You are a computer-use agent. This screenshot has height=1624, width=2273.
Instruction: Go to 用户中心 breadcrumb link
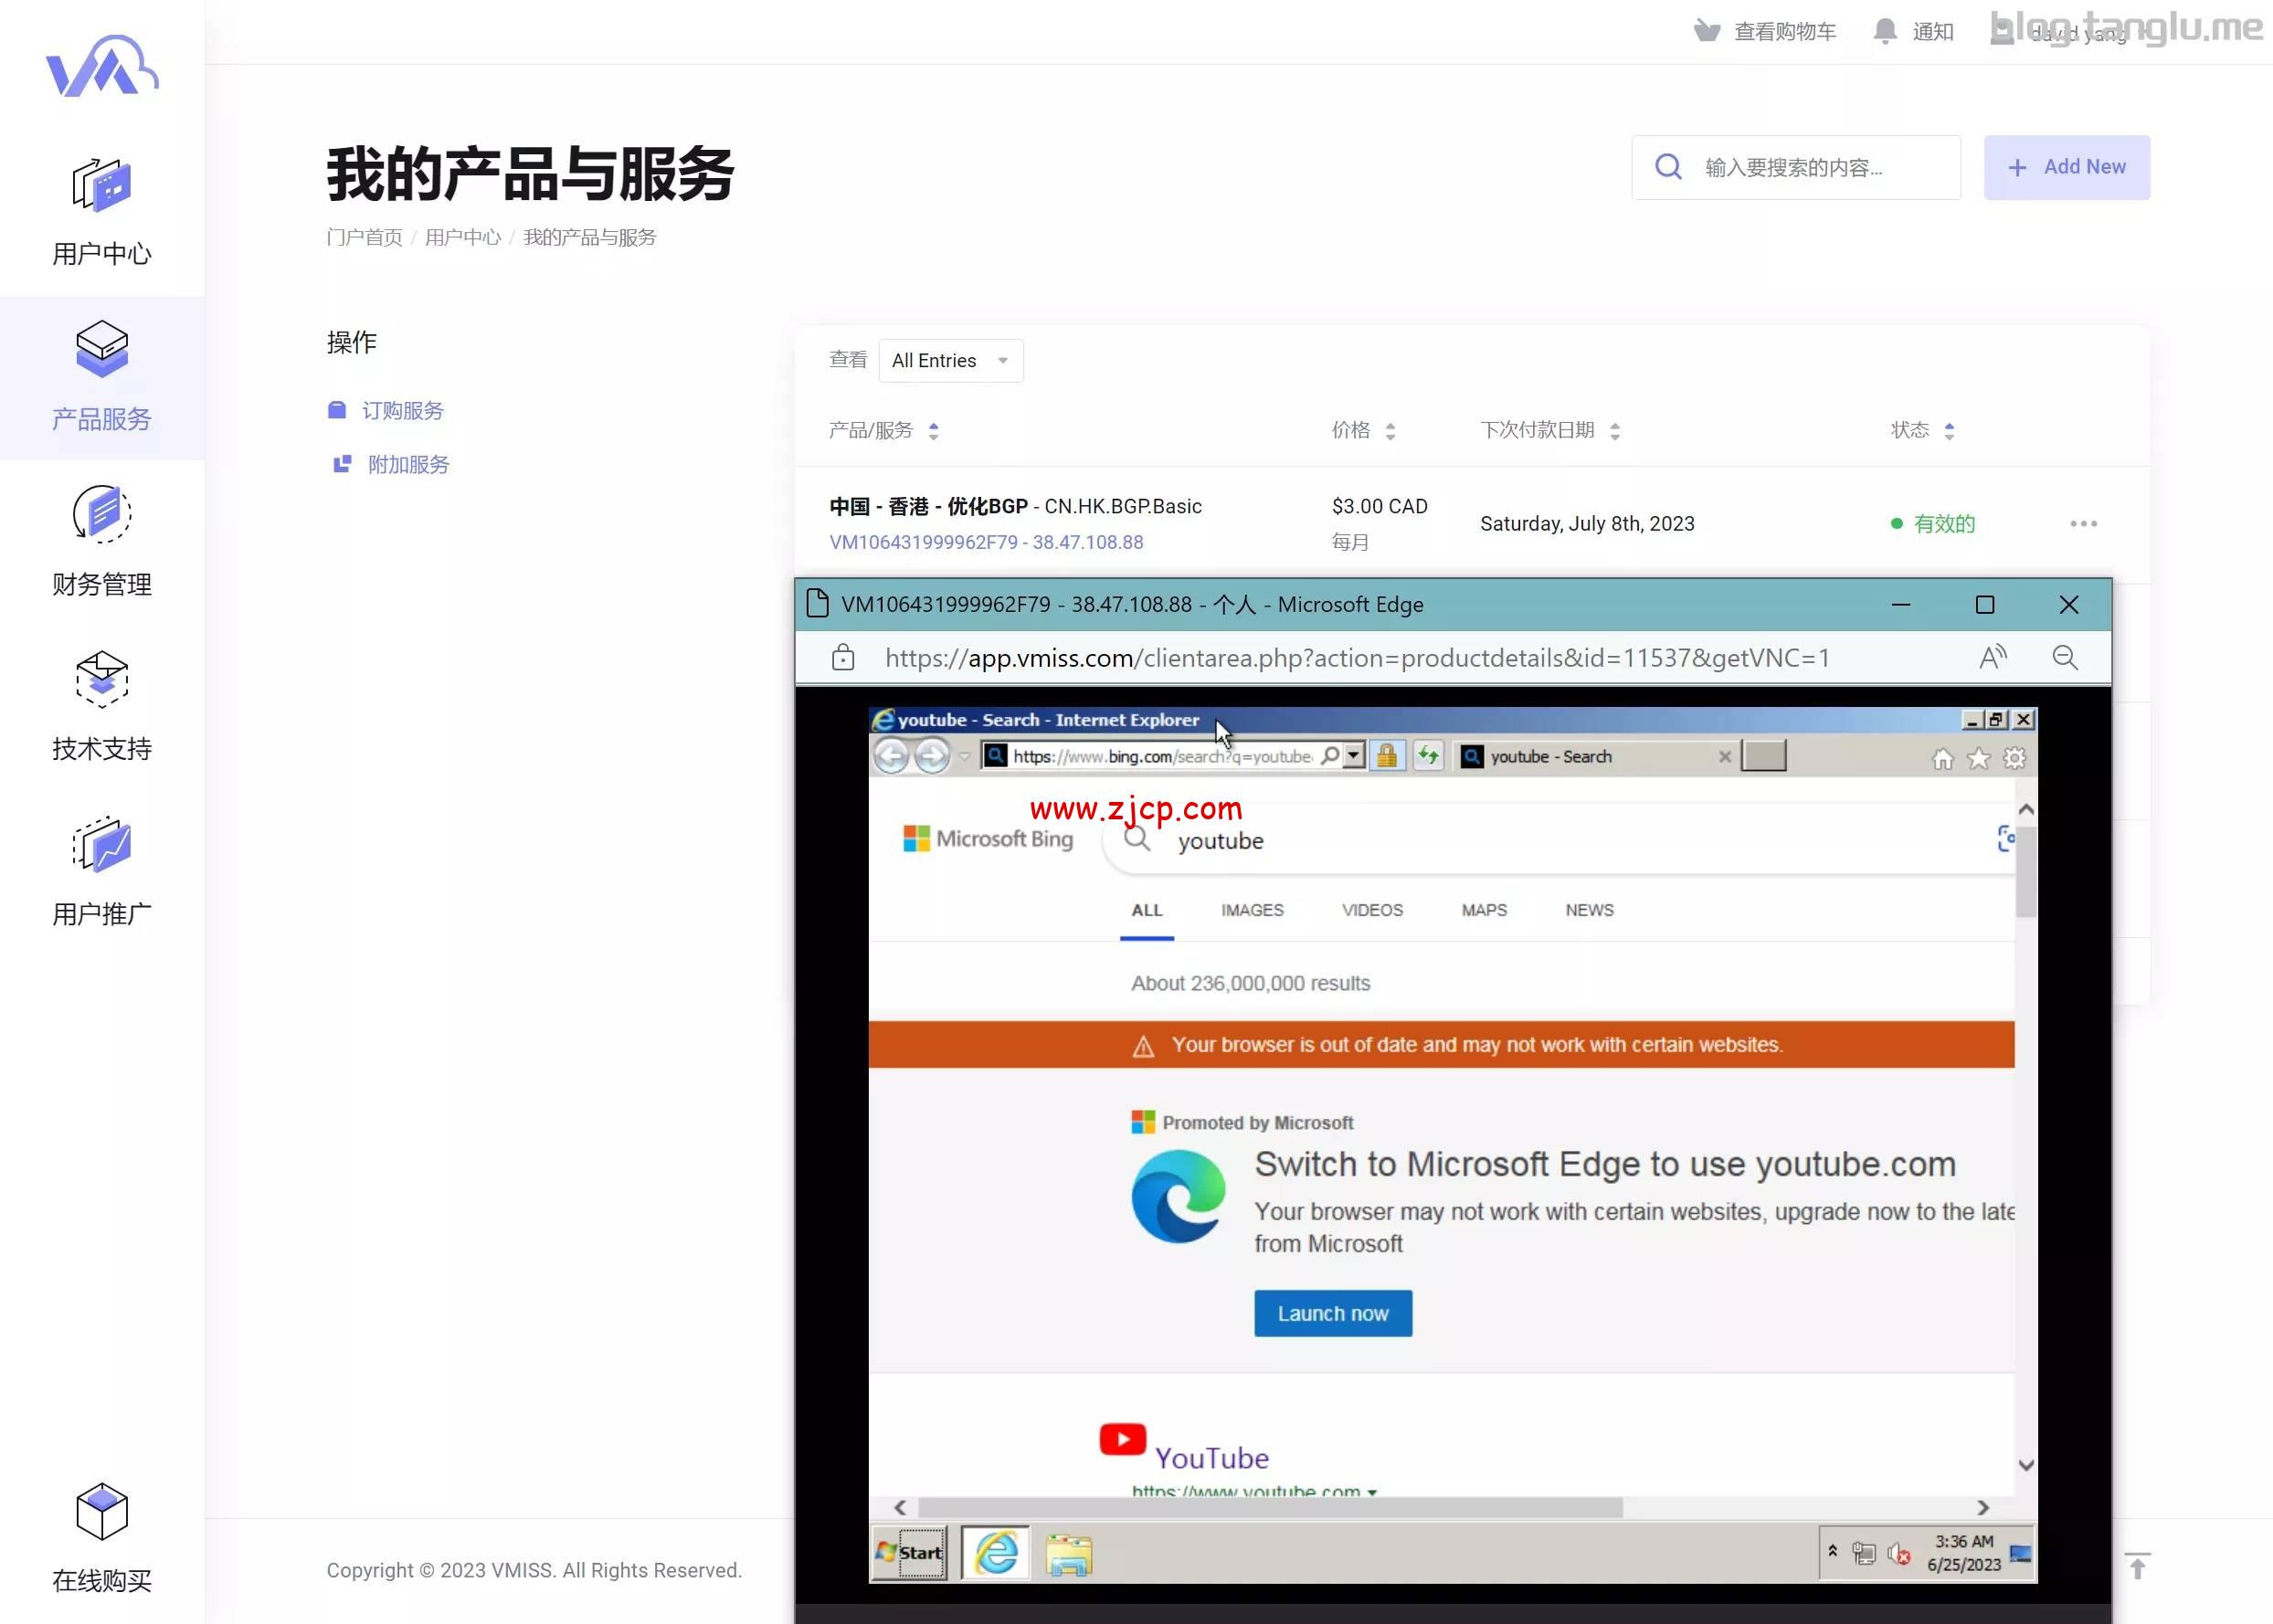pos(463,237)
